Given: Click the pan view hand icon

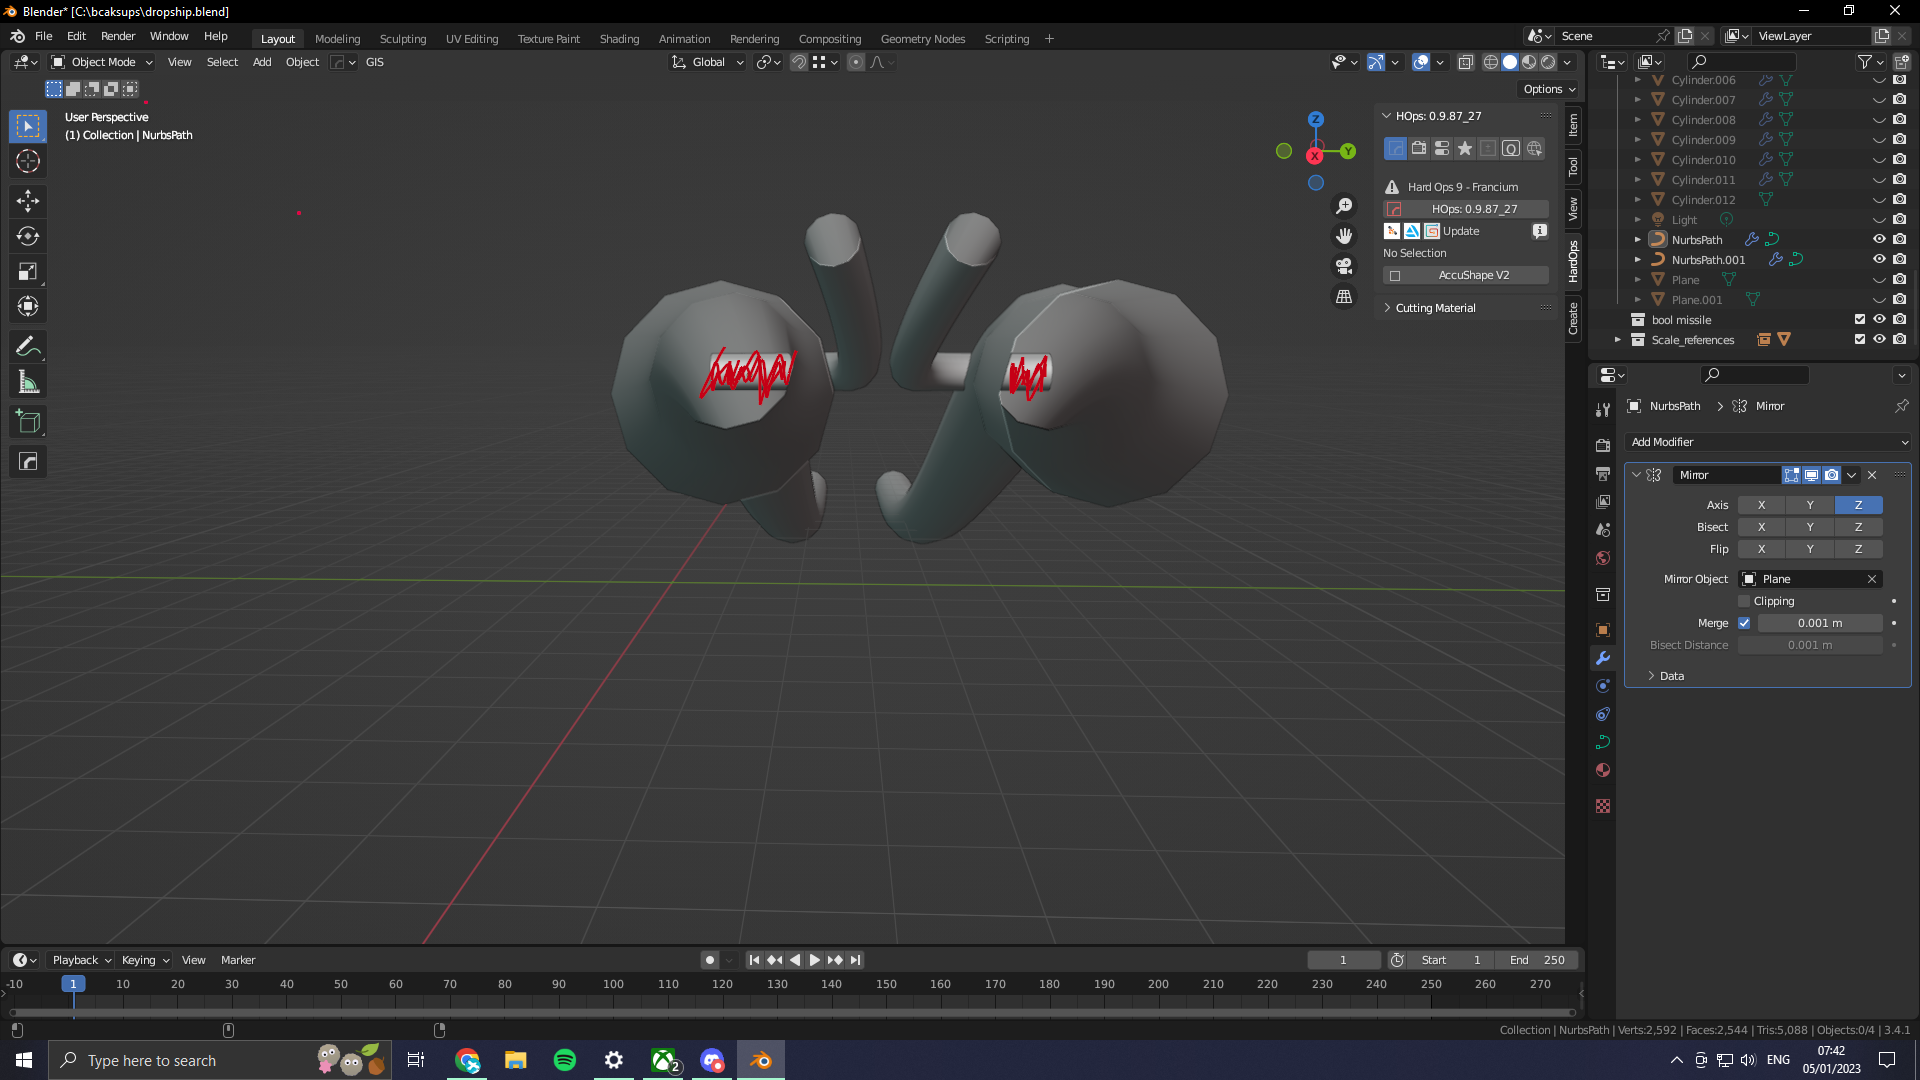Looking at the screenshot, I should click(x=1344, y=235).
